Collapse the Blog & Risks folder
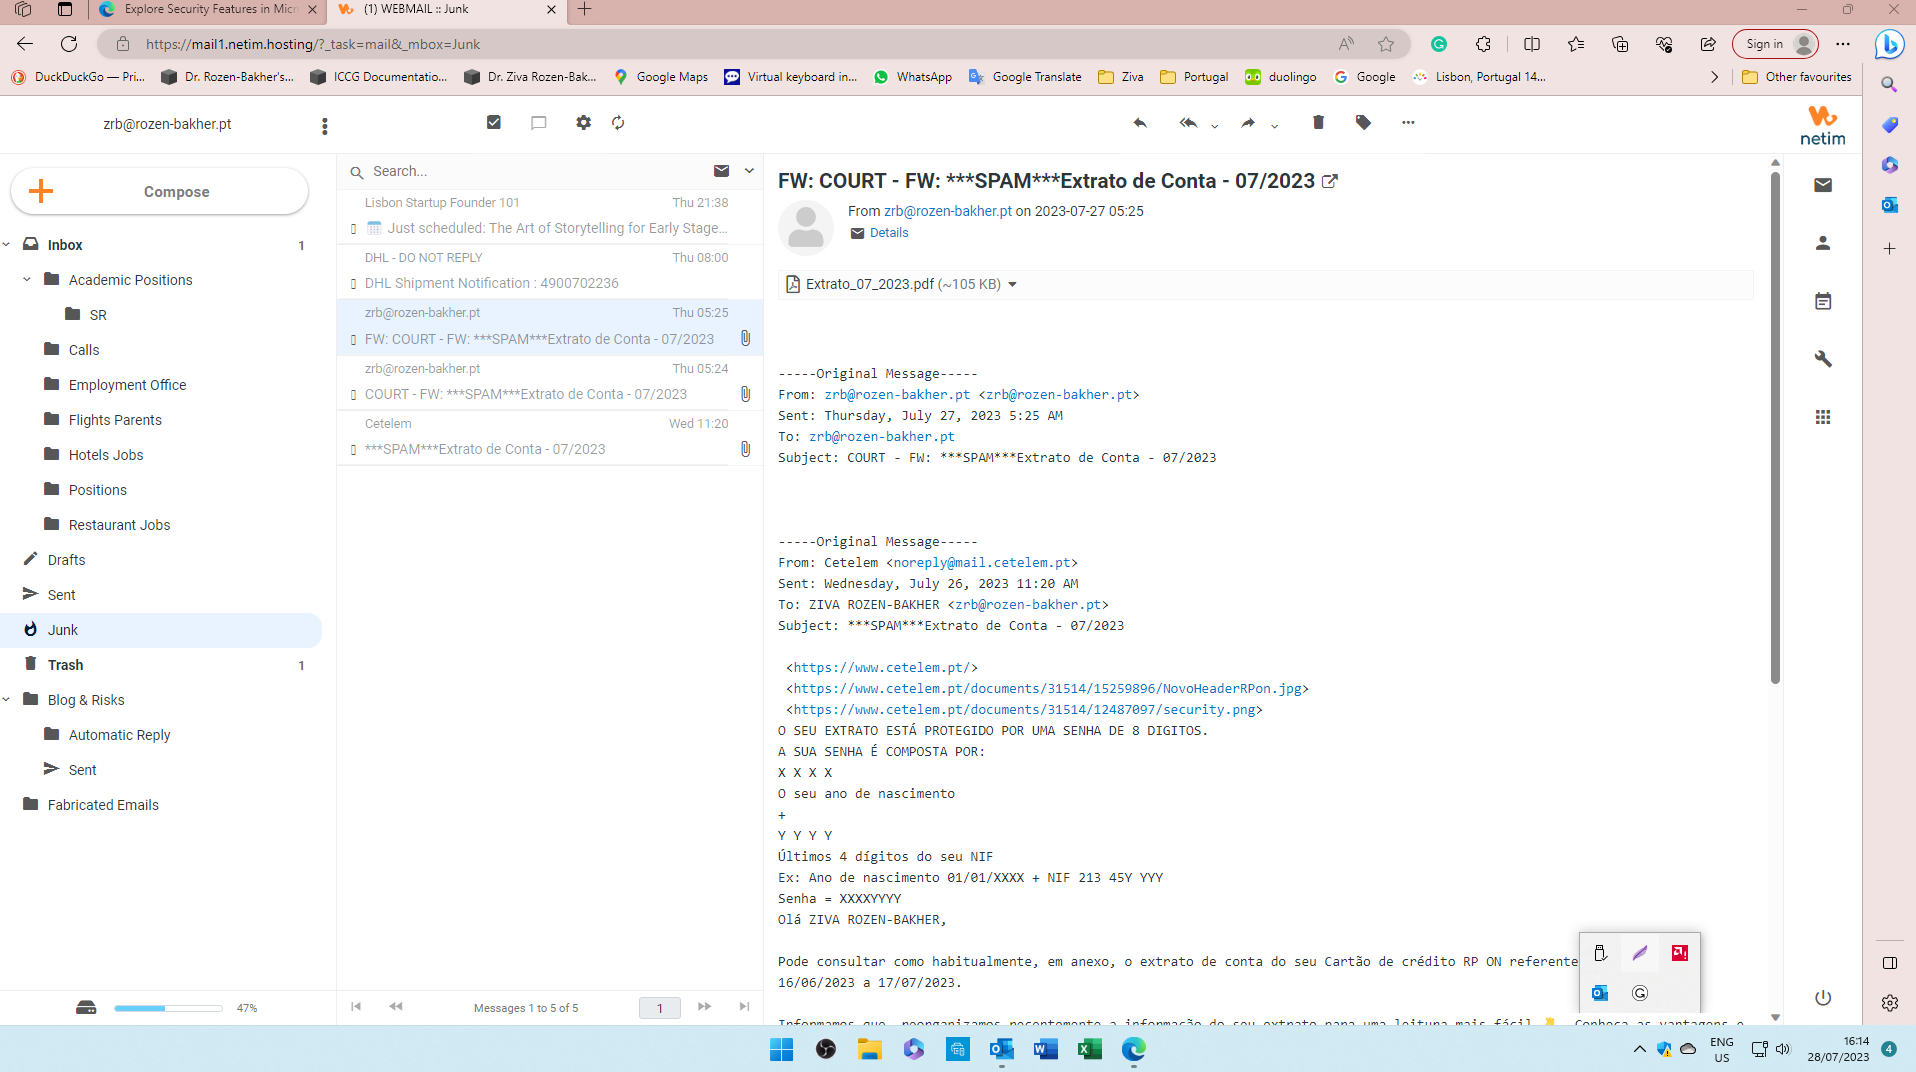 7,700
